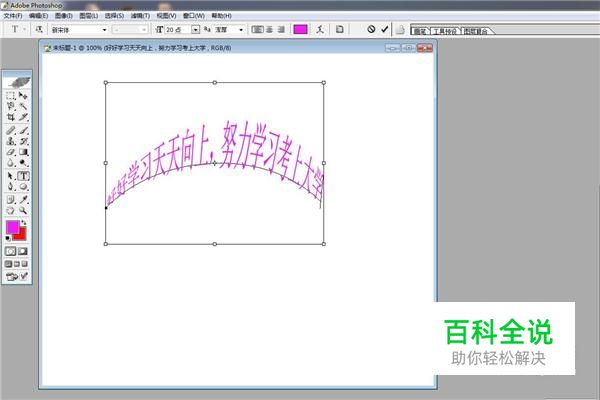
Task: Click the Create Warped Text icon
Action: point(320,29)
